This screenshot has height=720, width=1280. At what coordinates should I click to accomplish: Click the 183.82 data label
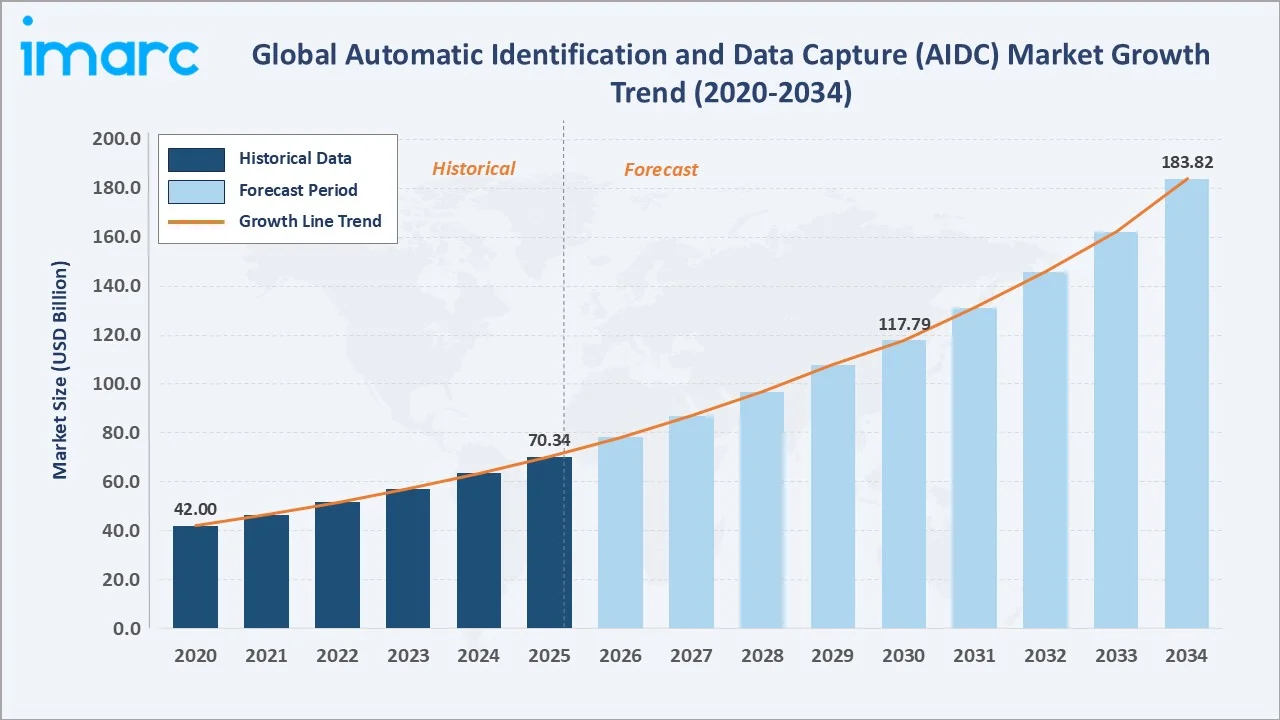tap(1186, 162)
